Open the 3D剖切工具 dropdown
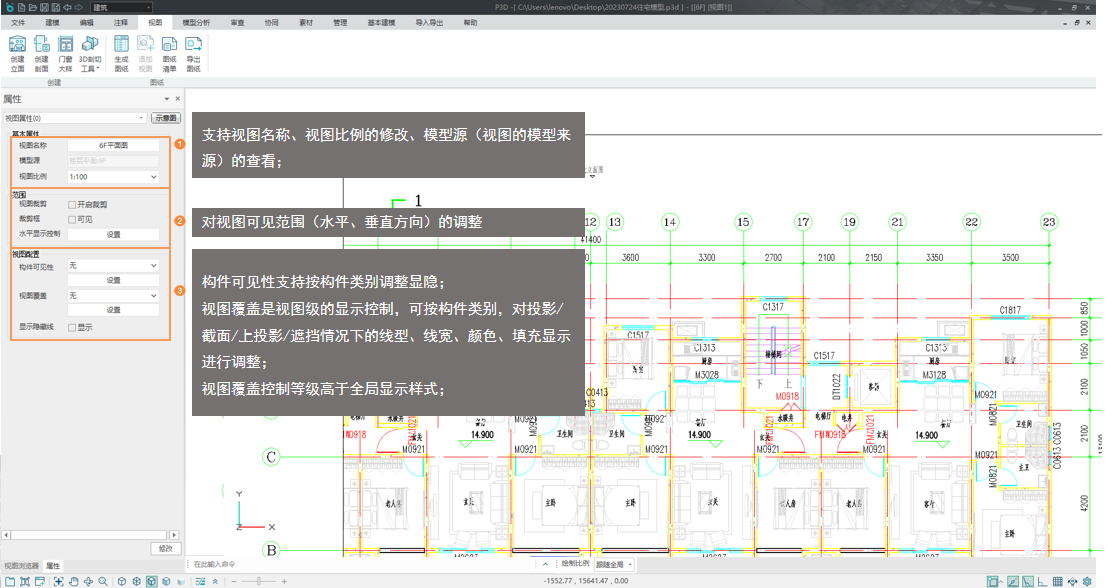The width and height of the screenshot is (1107, 588). pos(90,52)
